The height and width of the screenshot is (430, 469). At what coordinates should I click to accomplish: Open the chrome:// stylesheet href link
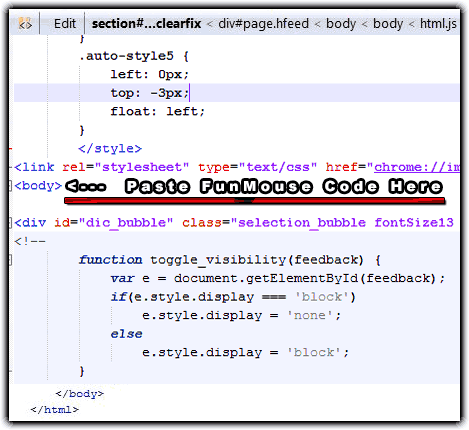[417, 167]
